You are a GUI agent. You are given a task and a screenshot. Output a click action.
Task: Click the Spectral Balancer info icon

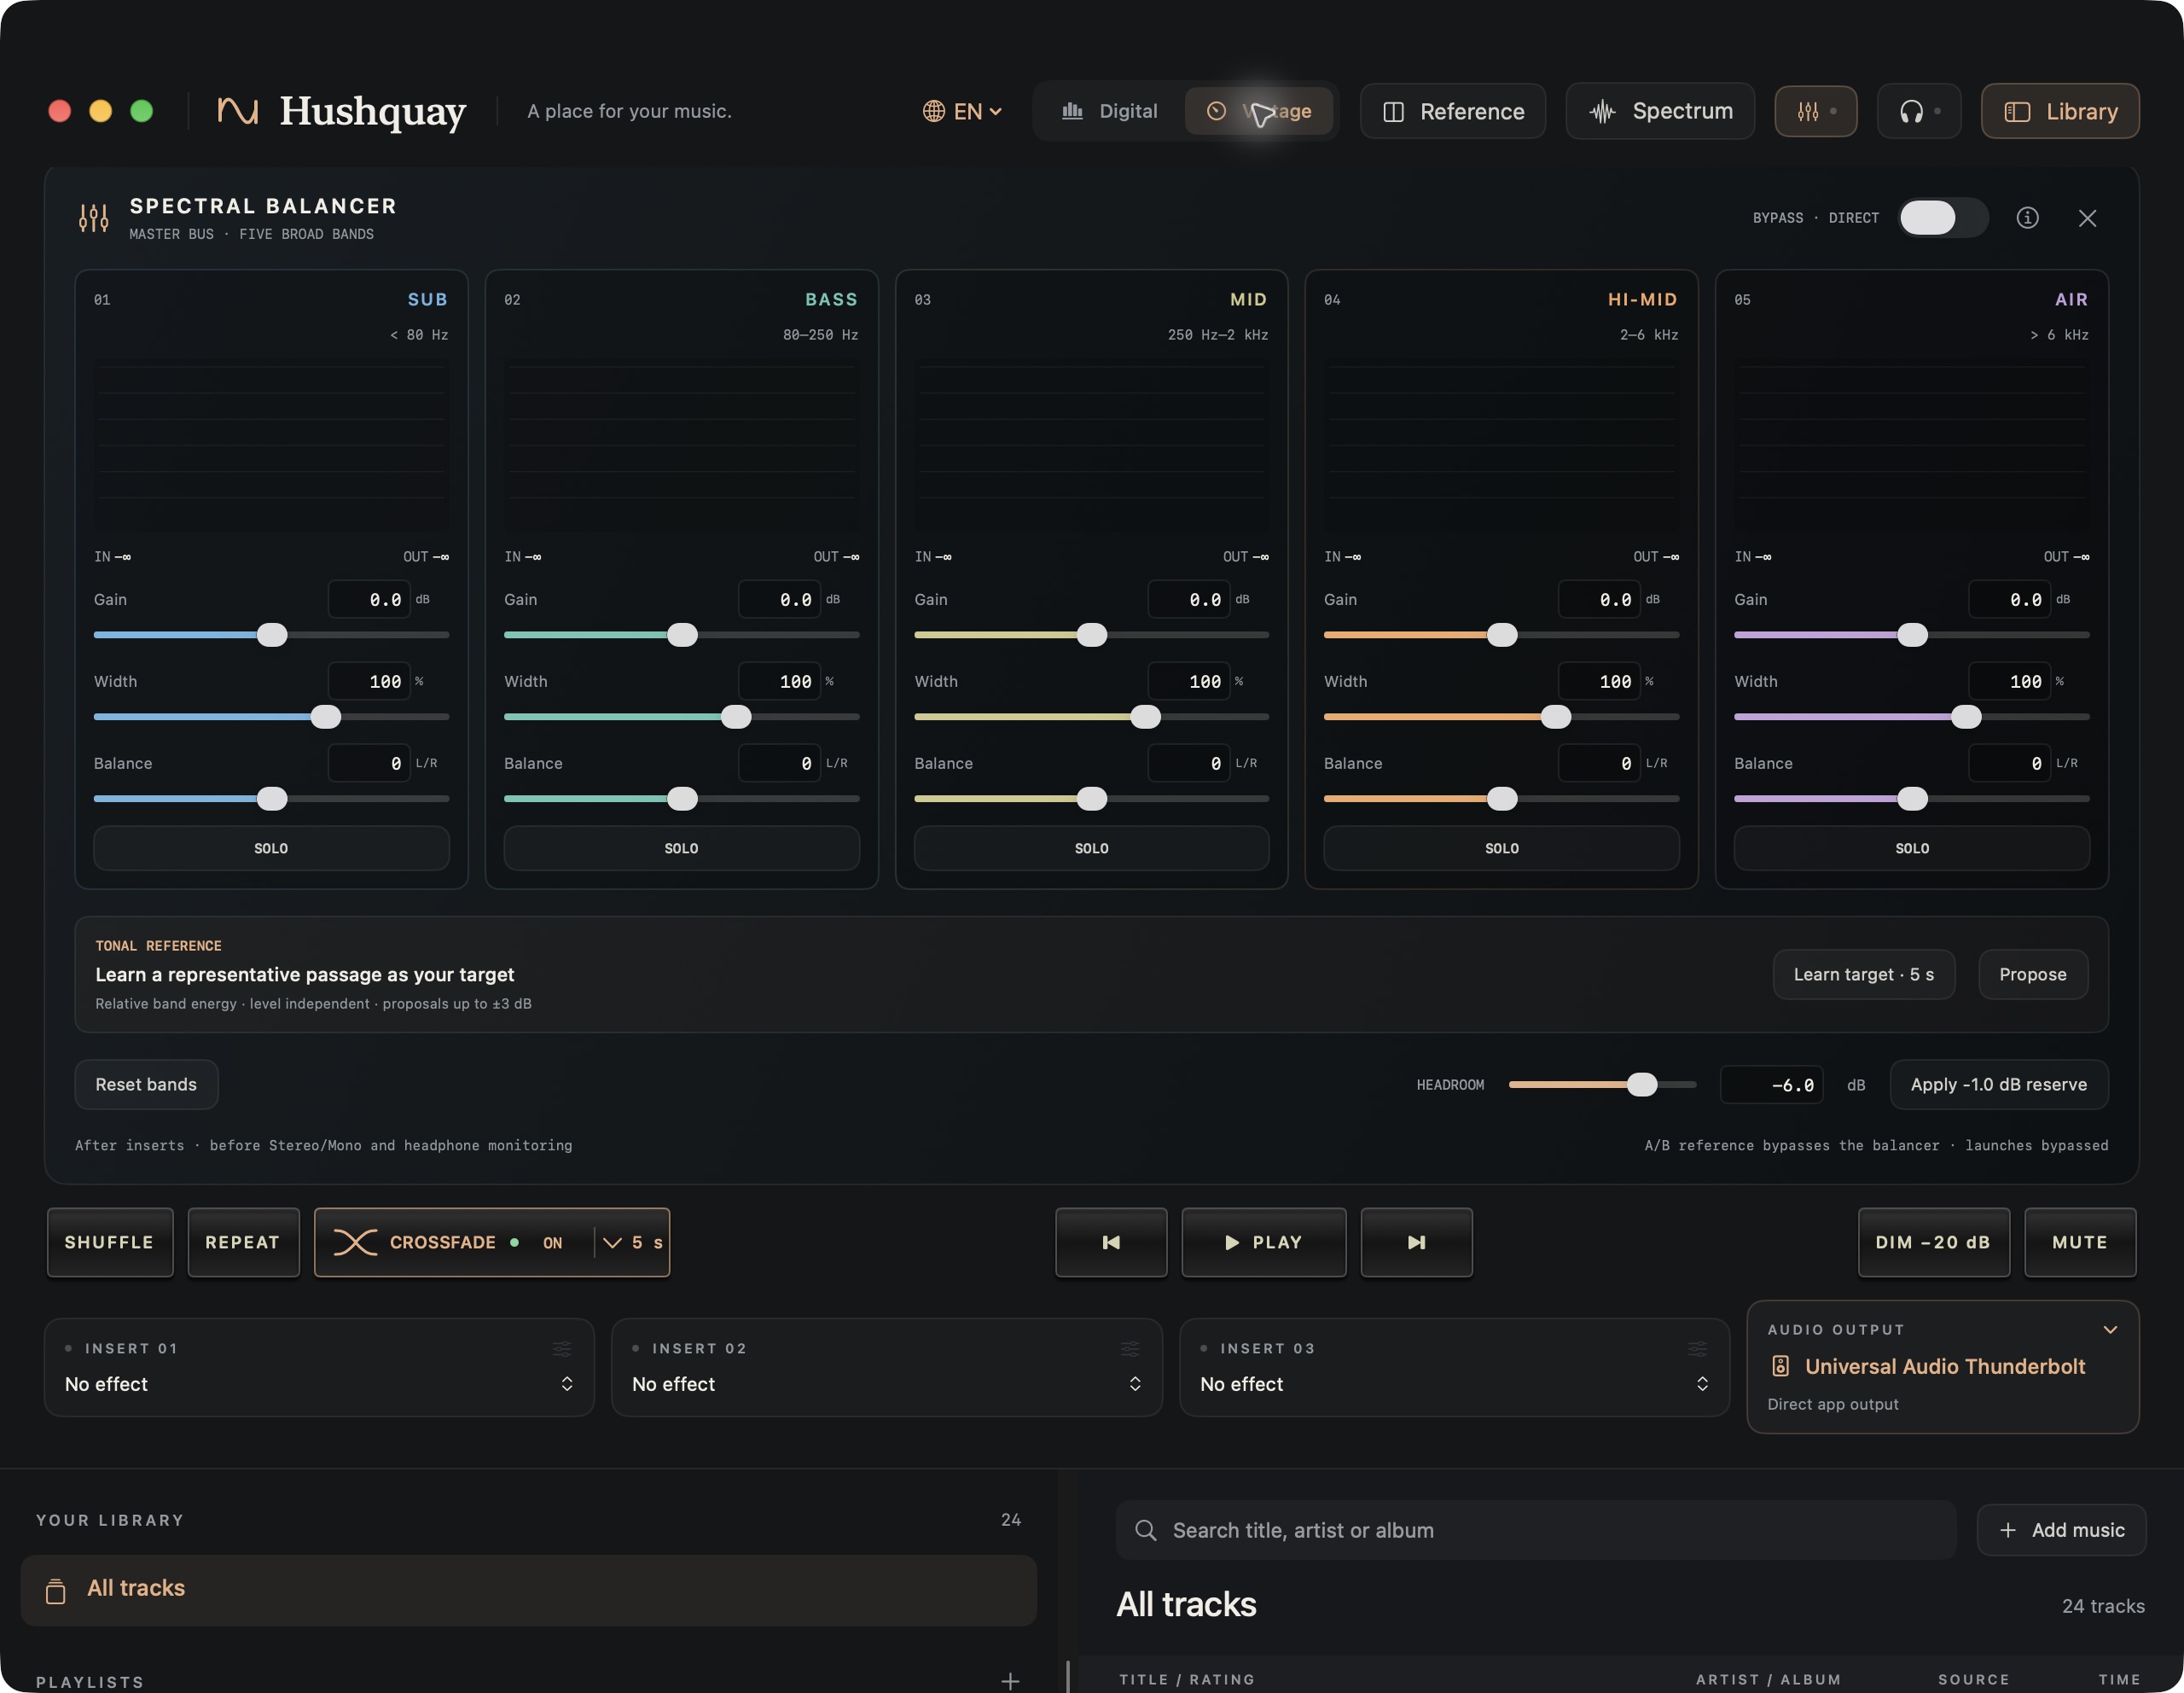pos(2027,218)
